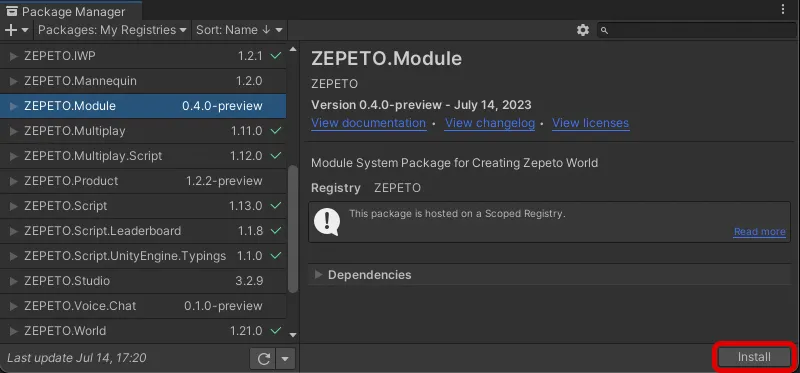Viewport: 800px width, 373px height.
Task: Select ZEPETO.Multiplay.Script in the list
Action: point(143,156)
